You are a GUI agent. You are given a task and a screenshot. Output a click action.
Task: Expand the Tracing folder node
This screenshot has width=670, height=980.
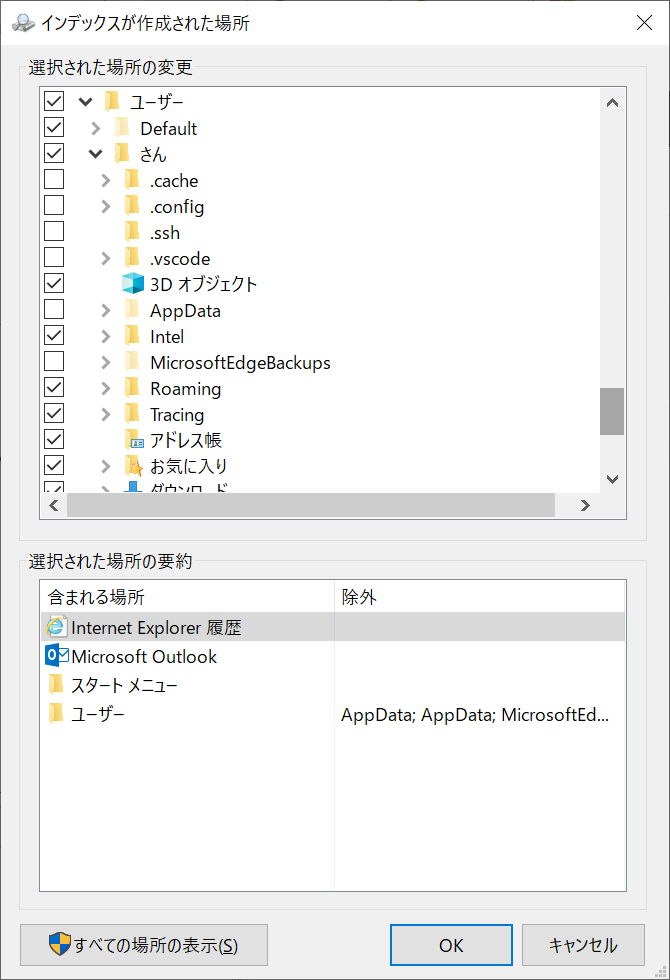[106, 414]
